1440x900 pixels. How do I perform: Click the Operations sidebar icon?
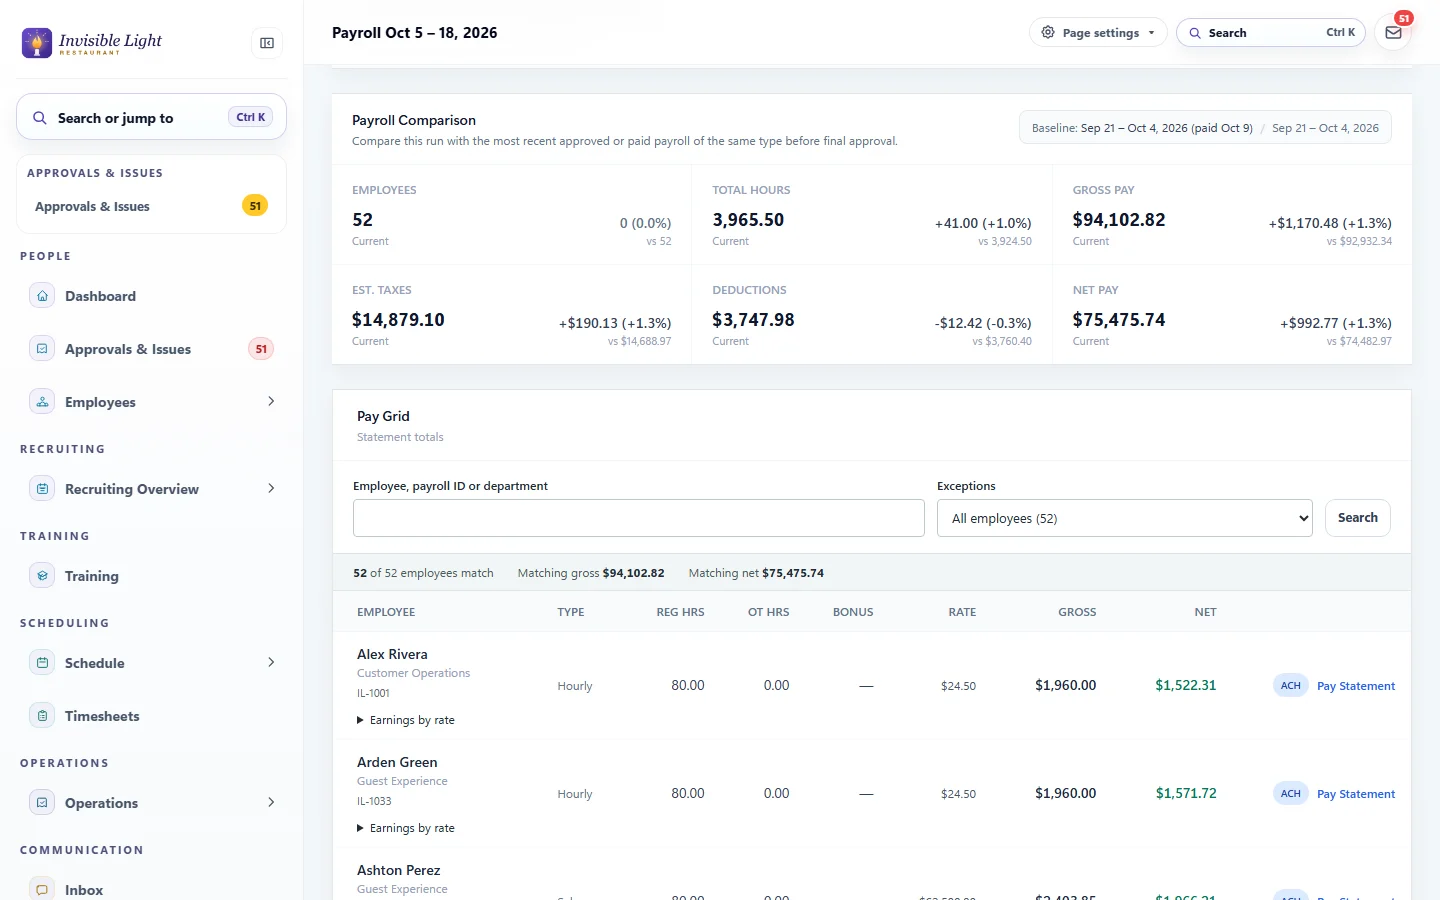pos(42,803)
